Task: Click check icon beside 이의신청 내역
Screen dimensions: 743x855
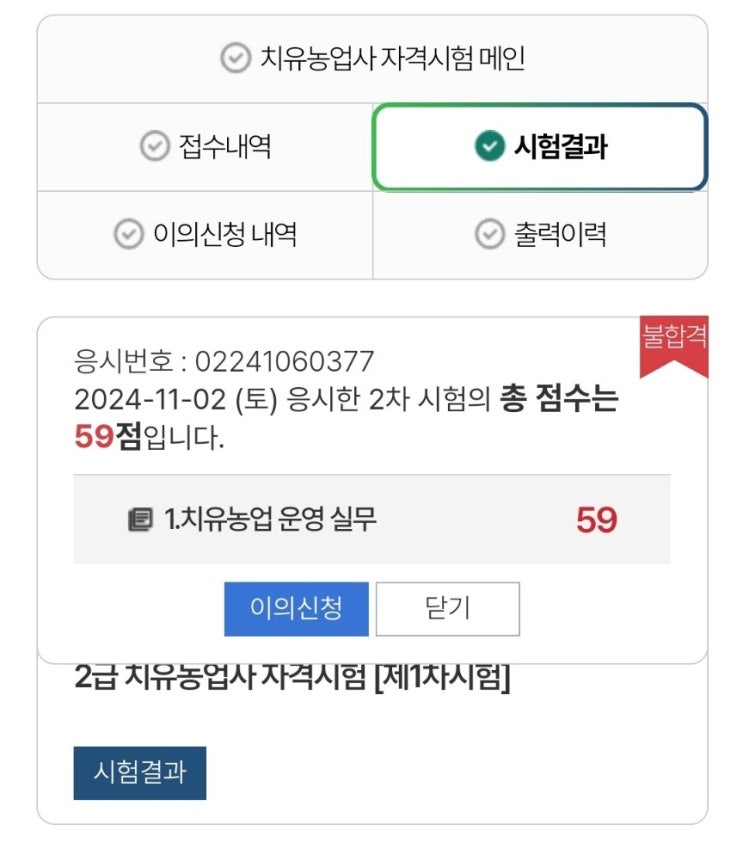Action: click(x=127, y=234)
